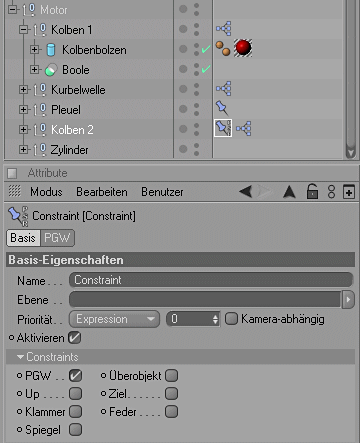Select the Constraint tag on Kolben 2
360x443 pixels.
coord(223,128)
